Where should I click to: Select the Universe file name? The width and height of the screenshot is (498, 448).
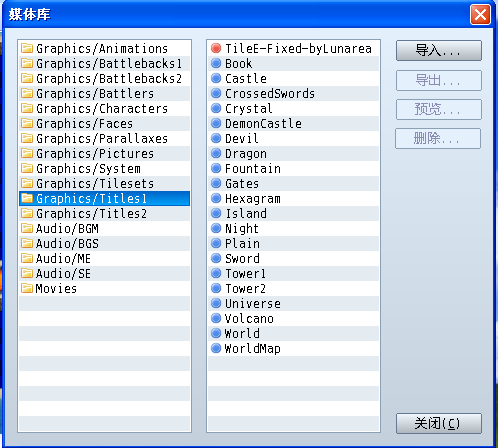(253, 304)
